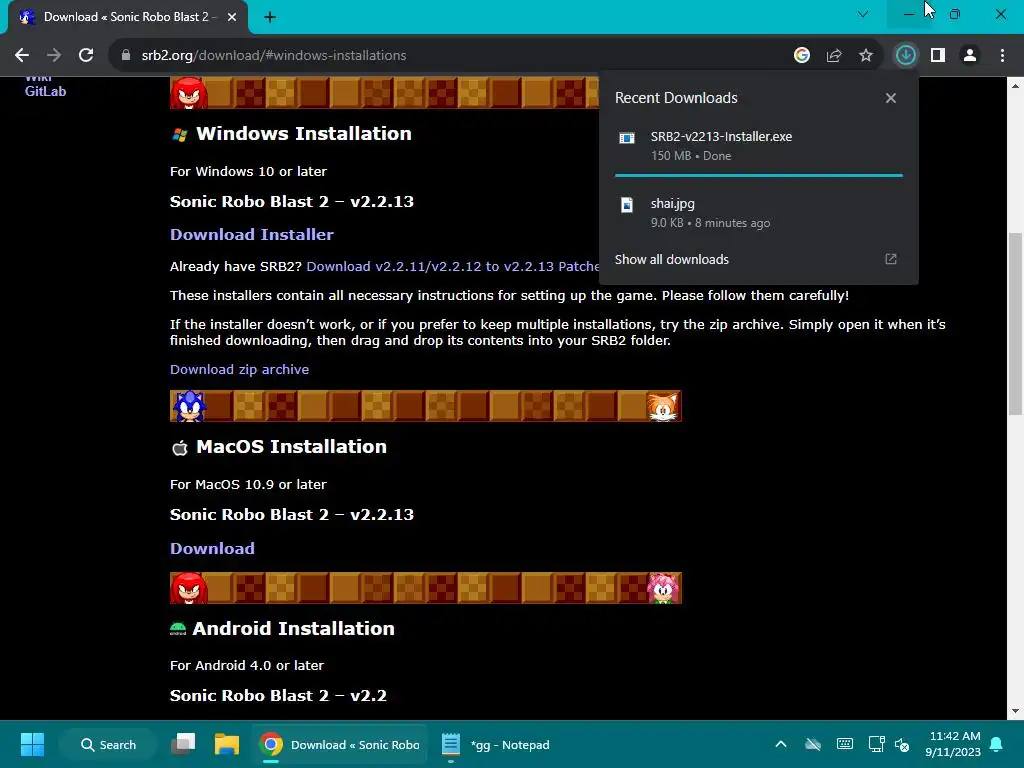Screen dimensions: 1024x768
Task: Click the display/network tray icon
Action: pyautogui.click(x=876, y=744)
